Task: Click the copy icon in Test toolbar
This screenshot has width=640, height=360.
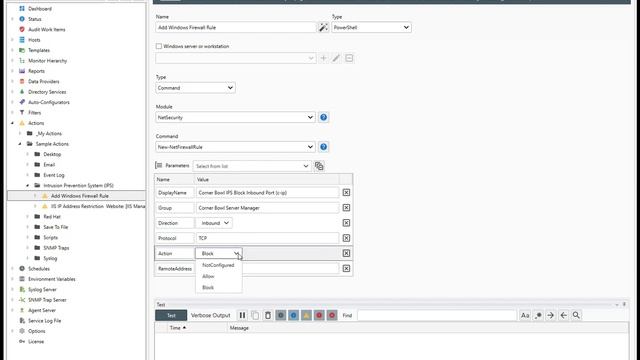Action: tap(255, 315)
